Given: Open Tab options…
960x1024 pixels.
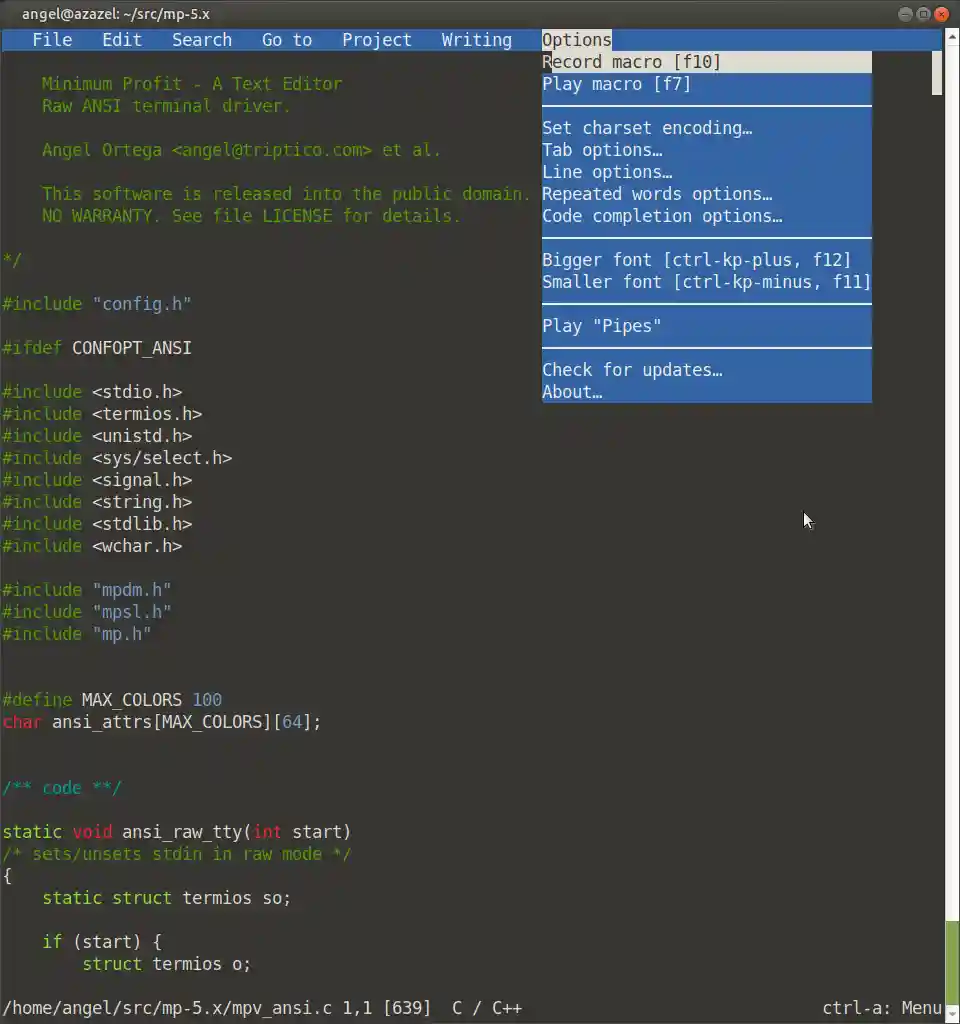Looking at the screenshot, I should point(707,150).
